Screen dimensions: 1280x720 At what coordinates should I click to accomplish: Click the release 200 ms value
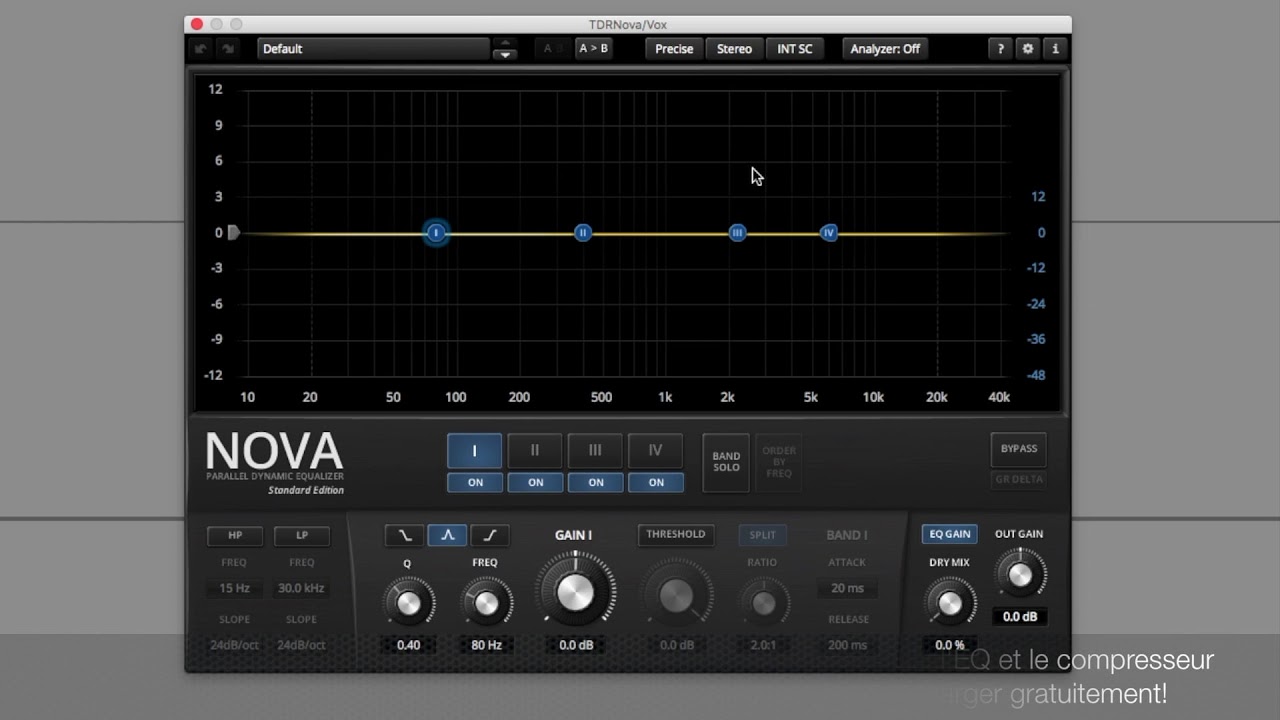point(848,645)
